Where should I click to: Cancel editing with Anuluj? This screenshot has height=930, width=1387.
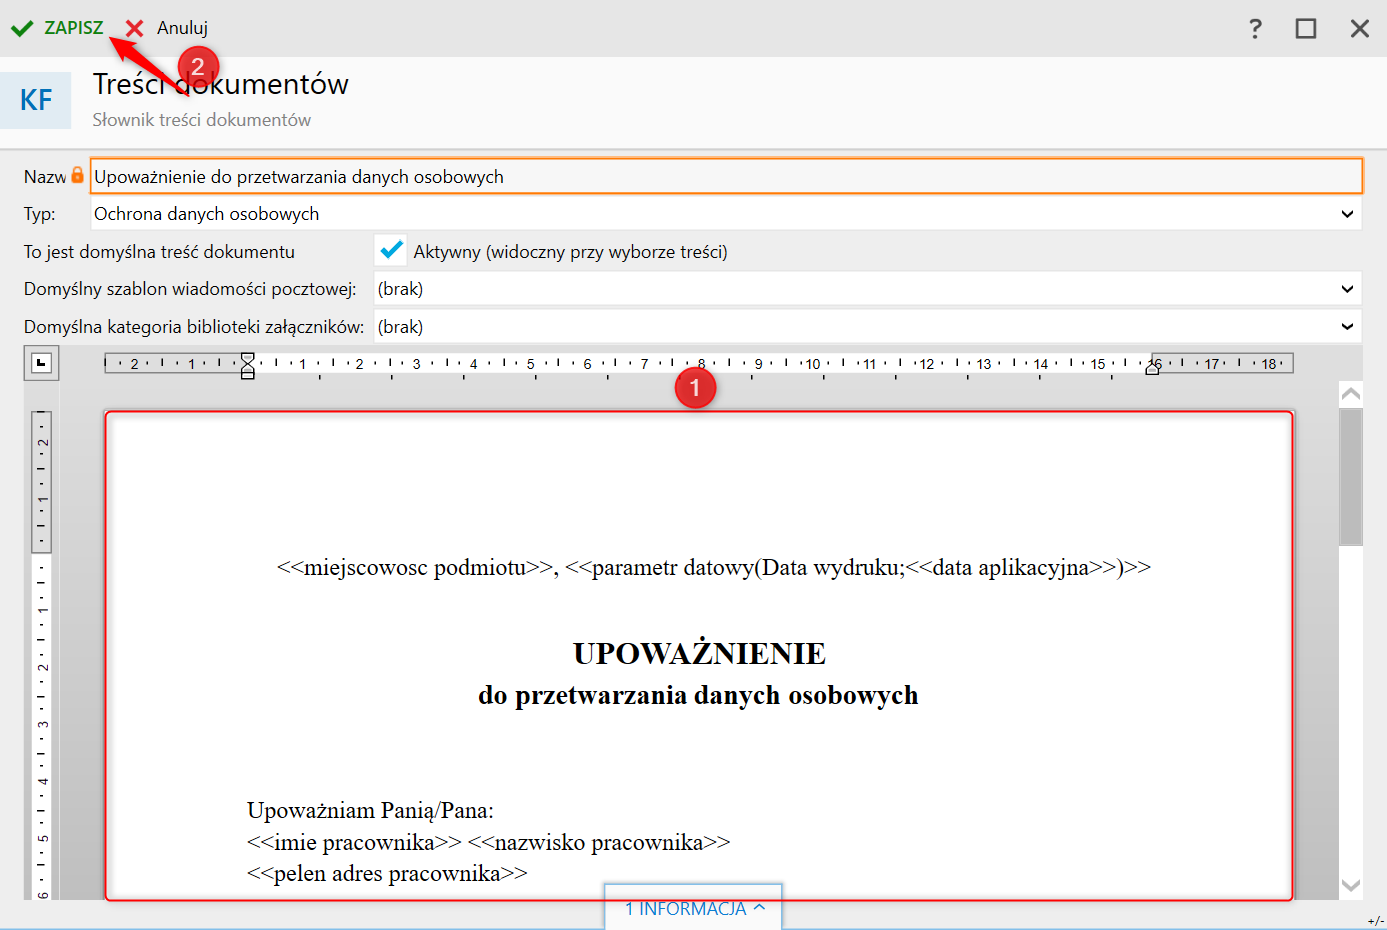click(x=167, y=28)
